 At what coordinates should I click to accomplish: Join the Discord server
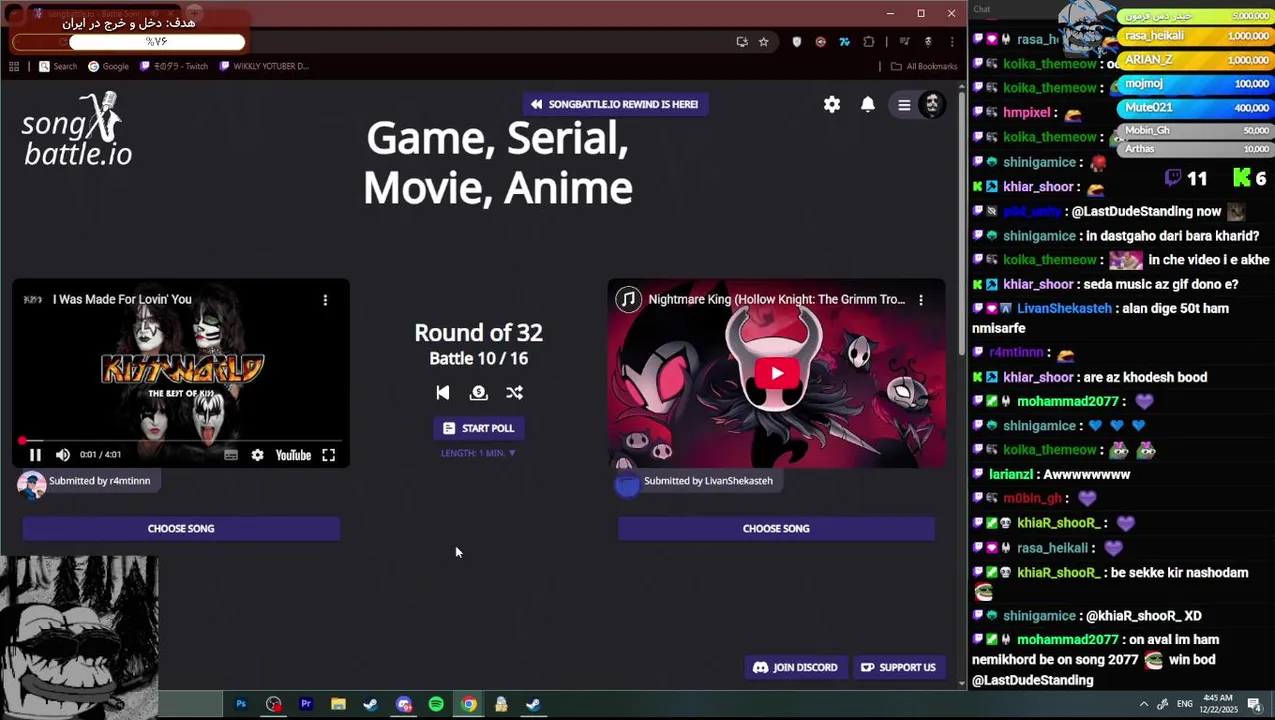point(795,667)
